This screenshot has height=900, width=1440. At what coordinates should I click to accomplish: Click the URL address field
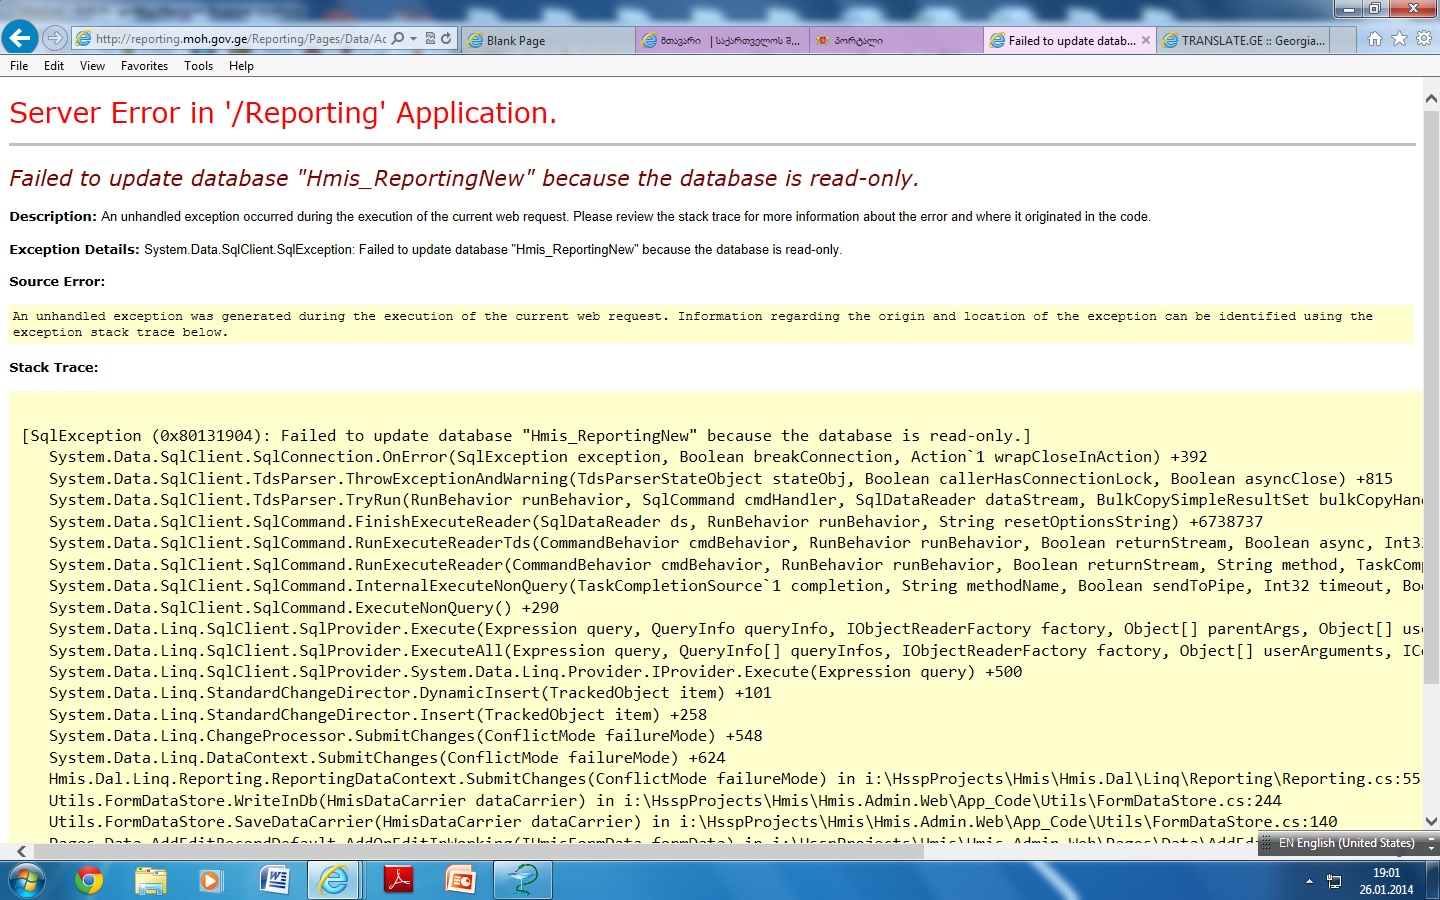[x=240, y=39]
